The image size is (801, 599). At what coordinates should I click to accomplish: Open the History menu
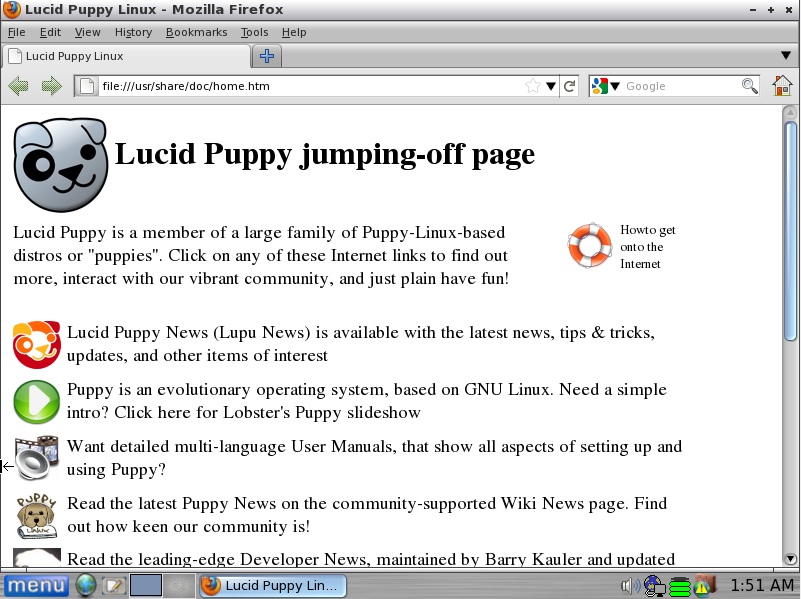pos(133,32)
